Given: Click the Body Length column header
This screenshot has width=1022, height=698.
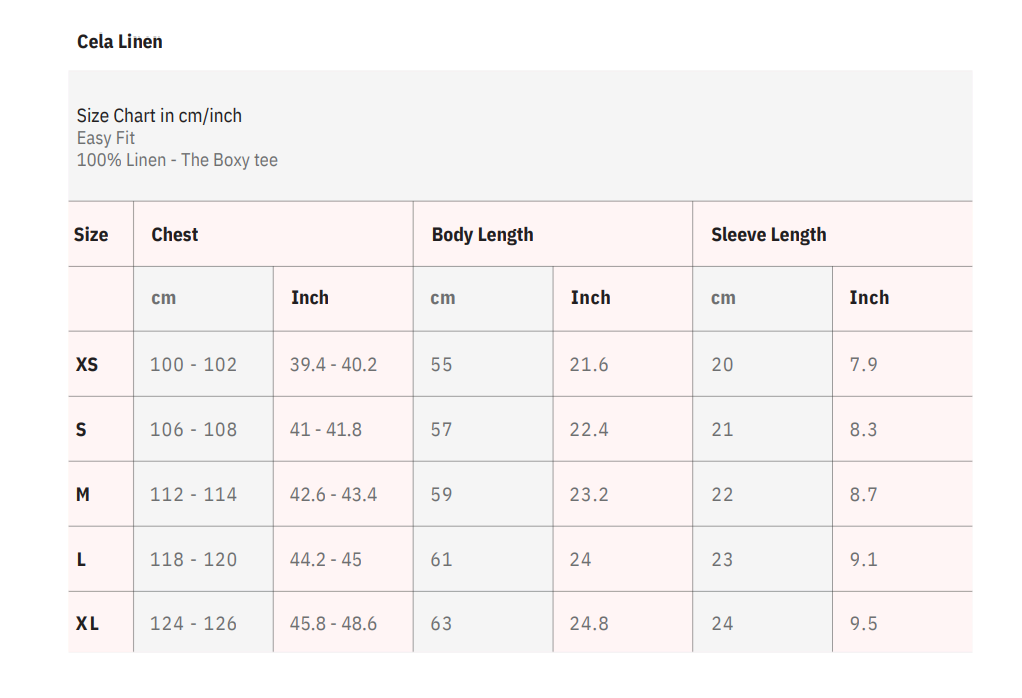Looking at the screenshot, I should (x=482, y=235).
